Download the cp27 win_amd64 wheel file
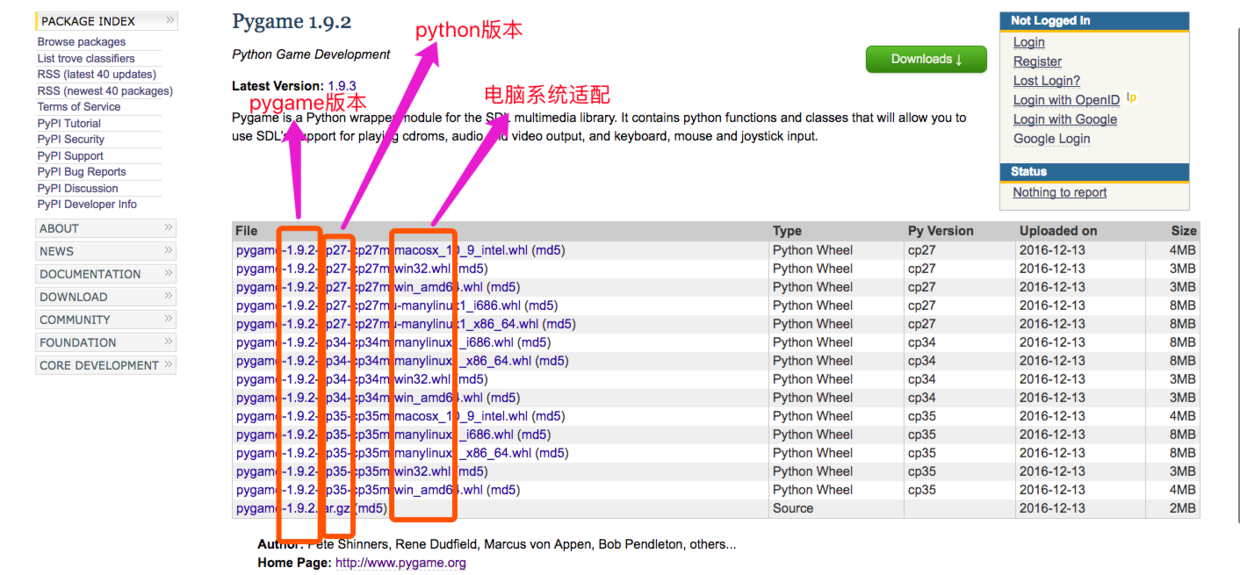The height and width of the screenshot is (575, 1240). 360,287
